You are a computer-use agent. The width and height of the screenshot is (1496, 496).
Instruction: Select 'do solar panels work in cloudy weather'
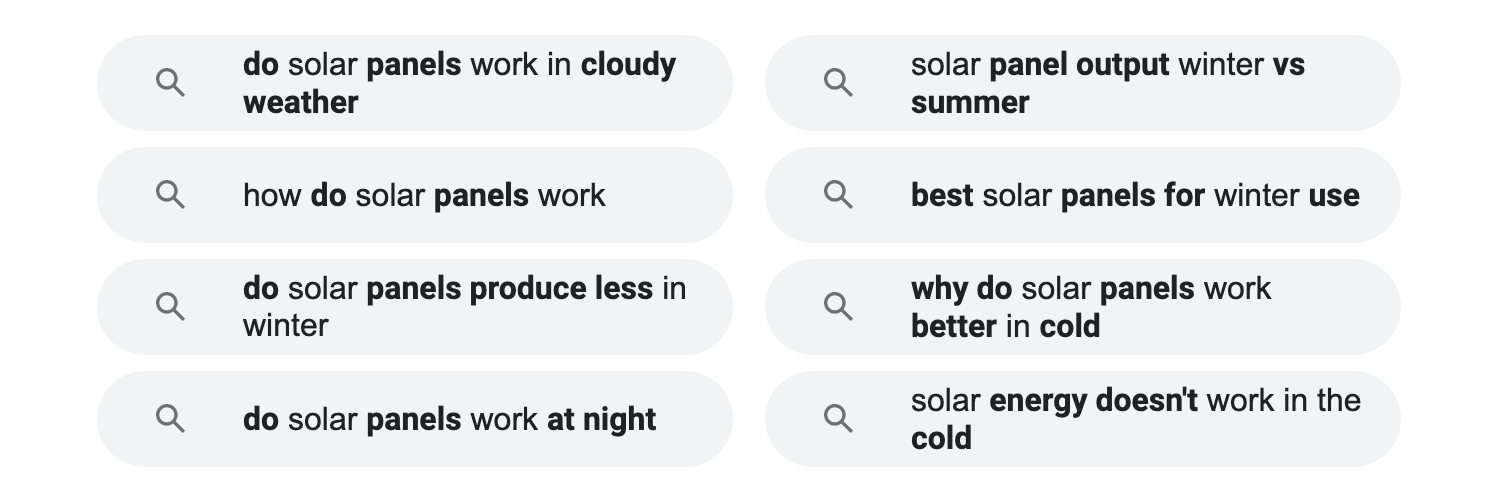[x=459, y=66]
